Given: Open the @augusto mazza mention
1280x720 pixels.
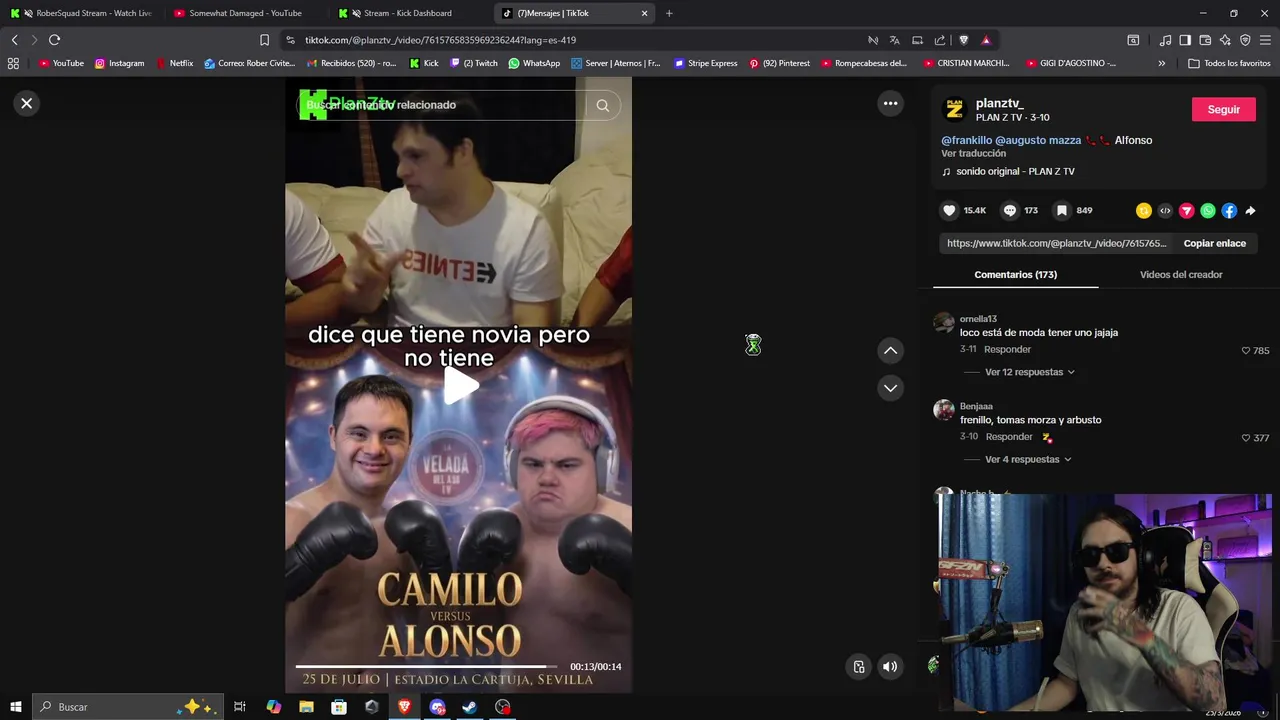Looking at the screenshot, I should (1038, 140).
